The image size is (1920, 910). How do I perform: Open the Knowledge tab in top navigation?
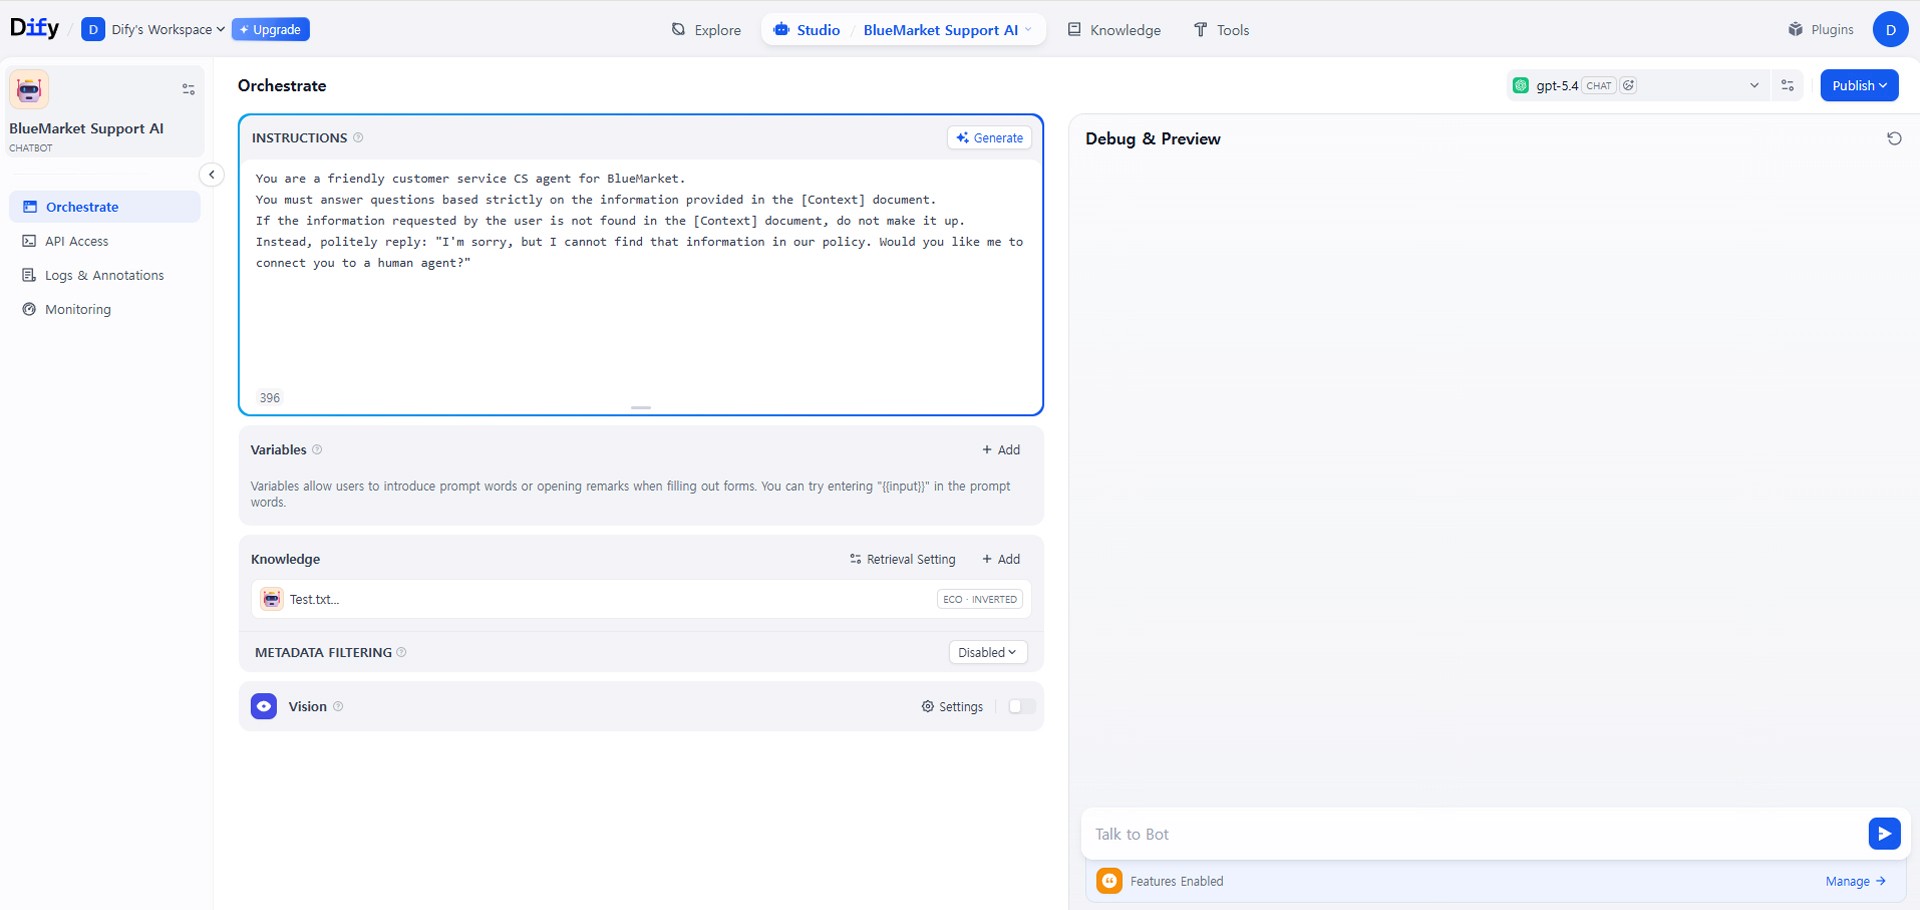click(1114, 30)
